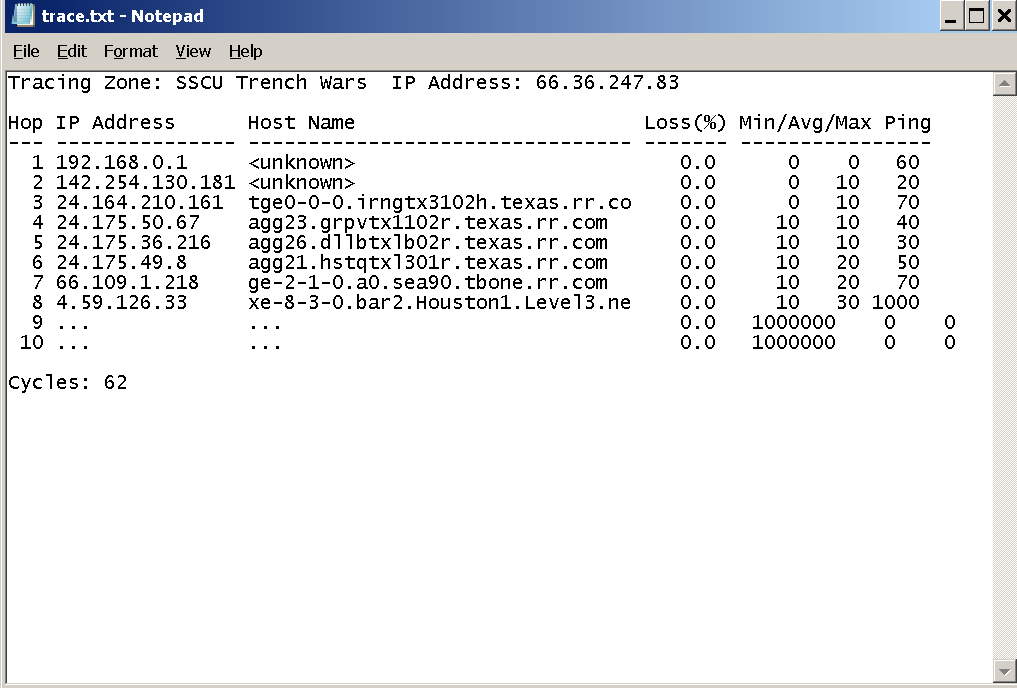Screen dimensions: 1017x688
Task: Place cursor in 'Tracing Zone' text
Action: click(78, 83)
